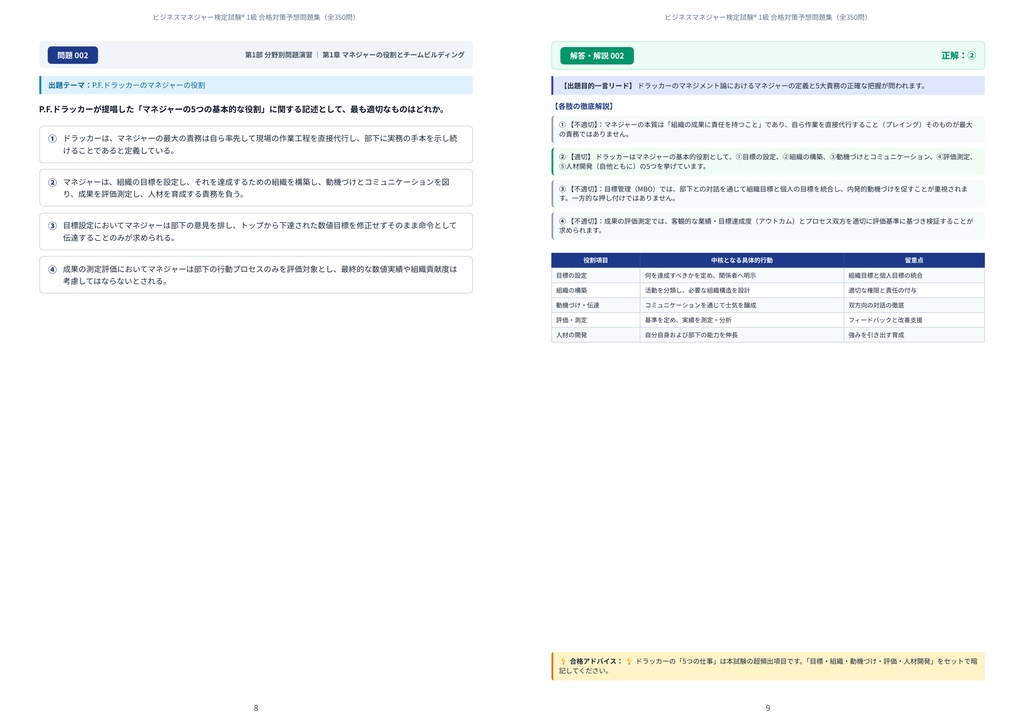The image size is (1024, 724).
Task: Click explanation ③【不適切】 about 目標管理（MBO）
Action: [768, 193]
